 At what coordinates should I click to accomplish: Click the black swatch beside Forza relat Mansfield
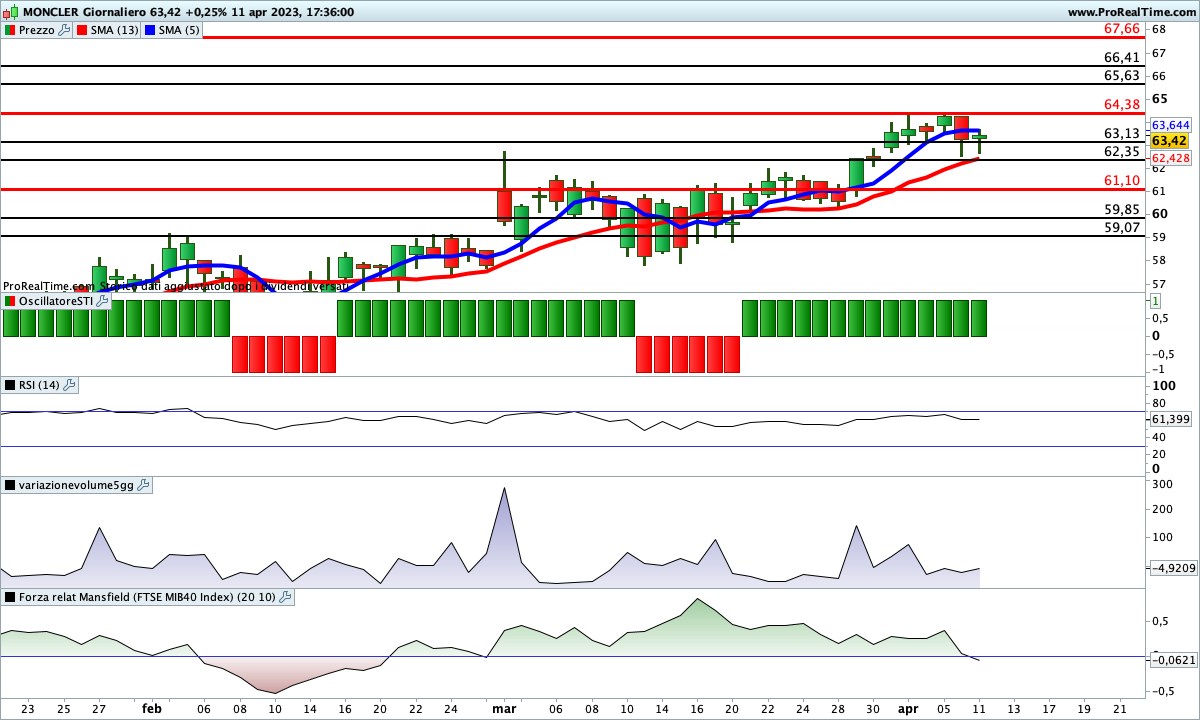[10, 597]
